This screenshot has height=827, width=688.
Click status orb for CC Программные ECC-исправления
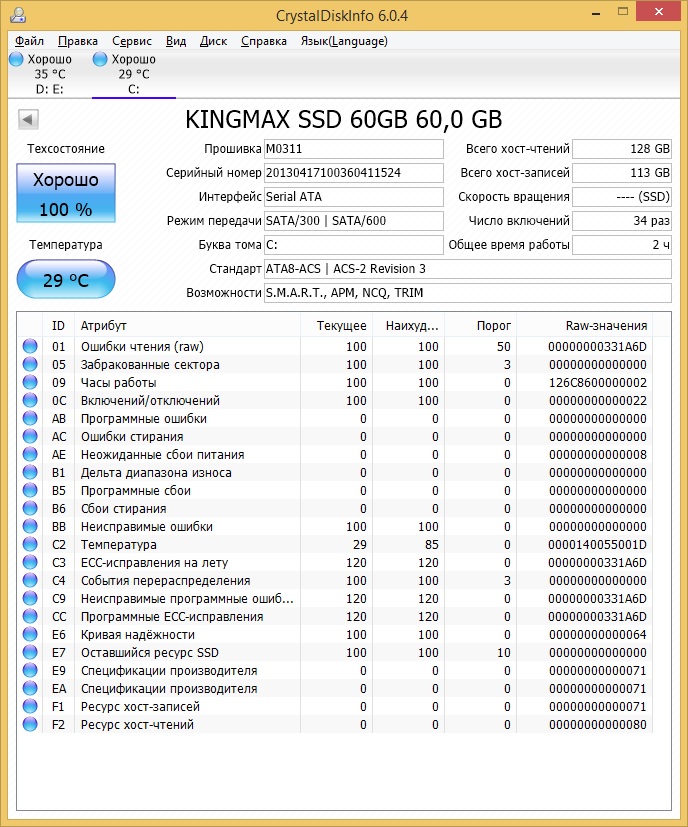[x=30, y=616]
